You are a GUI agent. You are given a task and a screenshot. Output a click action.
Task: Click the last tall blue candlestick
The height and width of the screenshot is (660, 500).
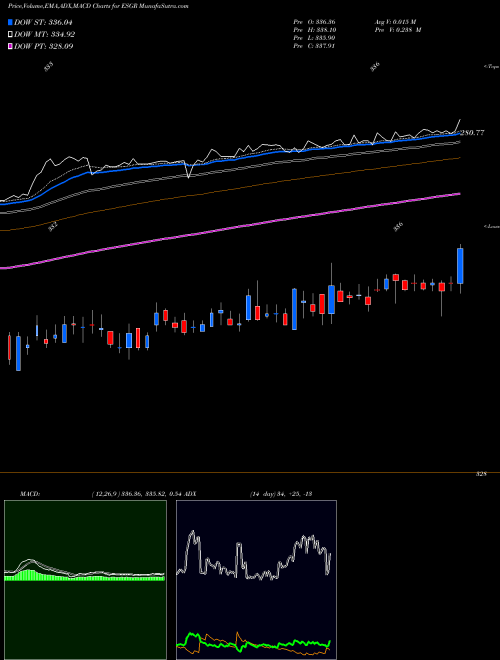[460, 266]
